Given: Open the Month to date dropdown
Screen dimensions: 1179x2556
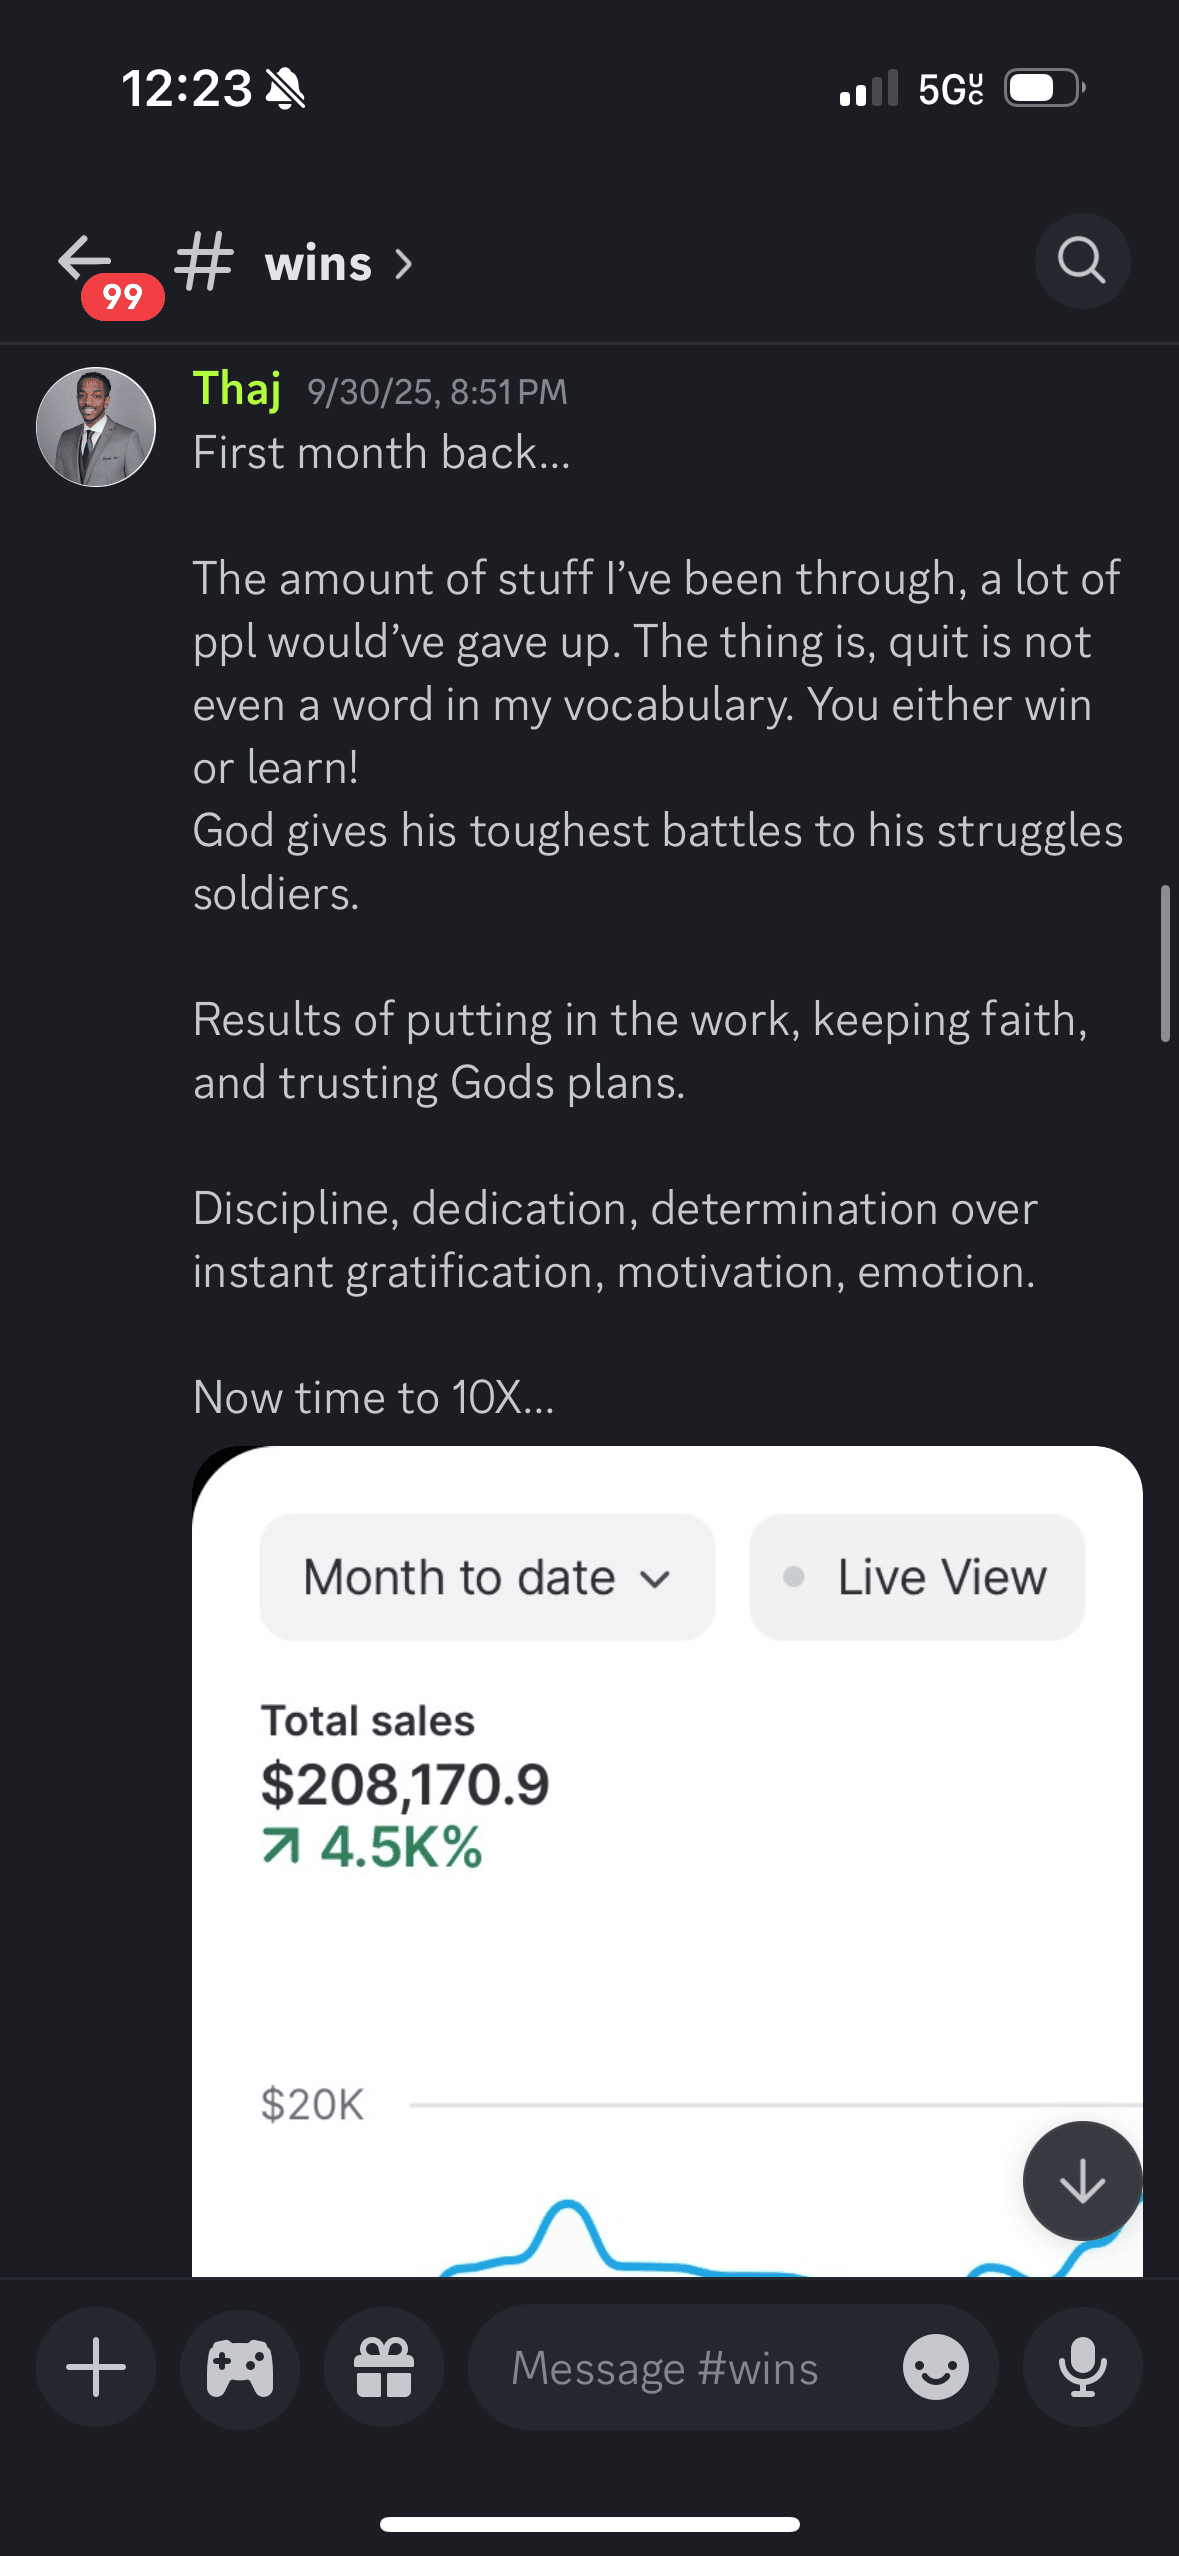Looking at the screenshot, I should (487, 1577).
